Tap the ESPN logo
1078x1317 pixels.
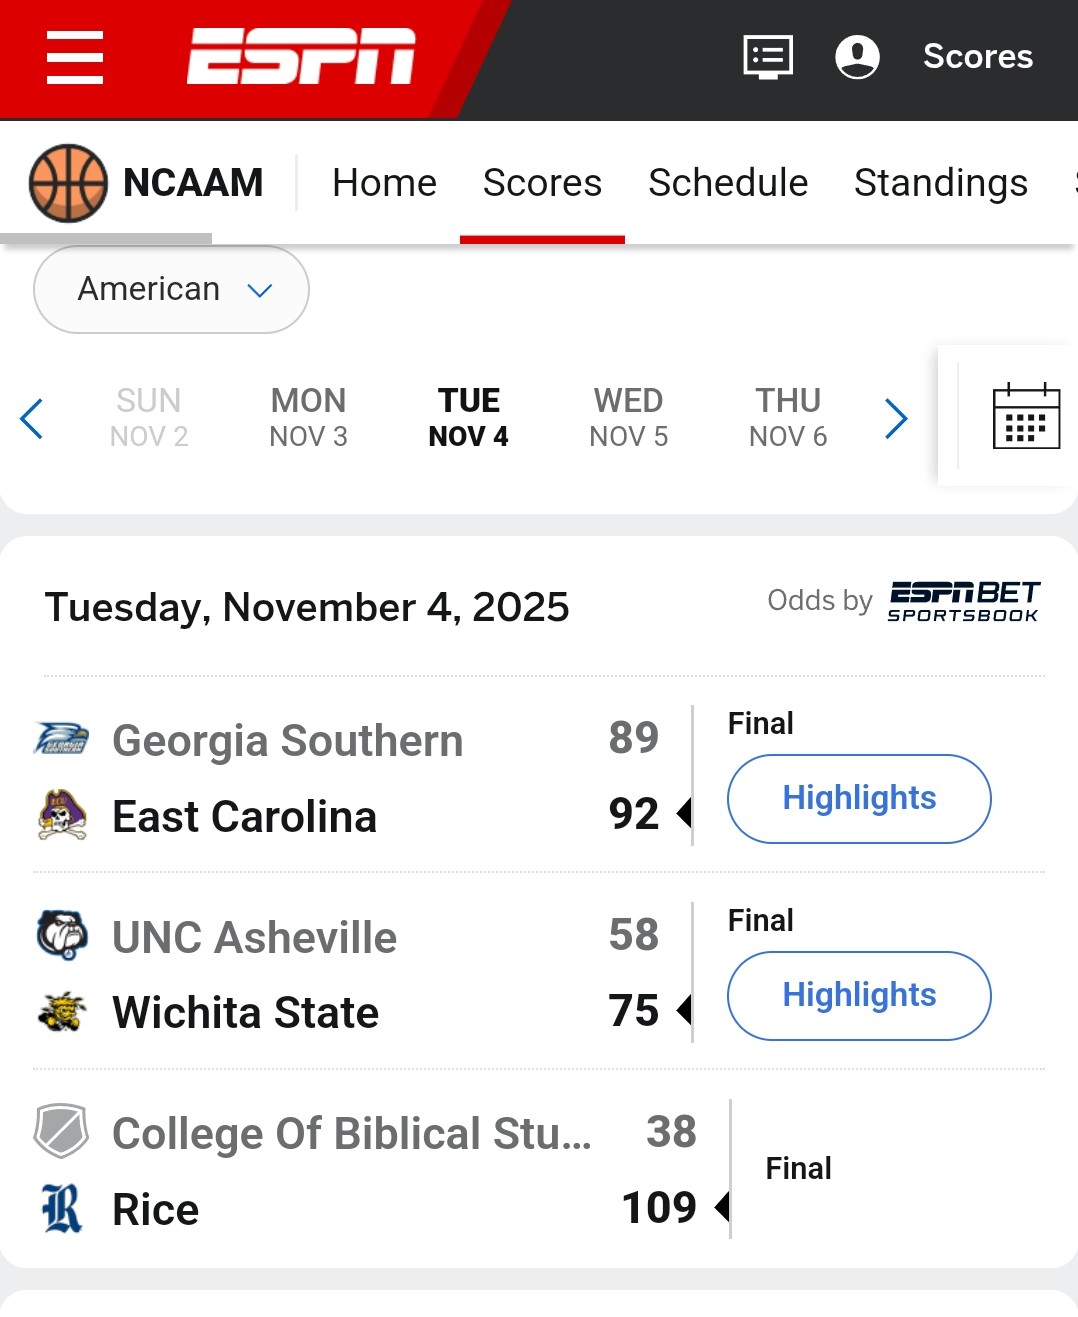click(x=301, y=56)
